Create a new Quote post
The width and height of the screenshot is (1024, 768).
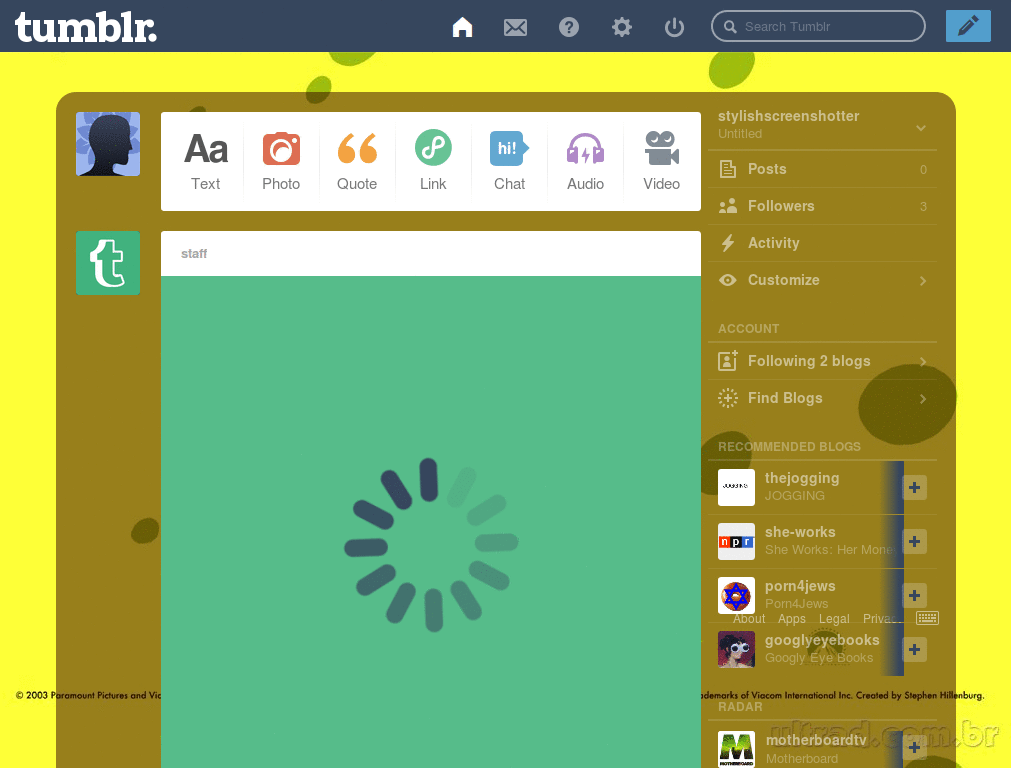coord(357,161)
